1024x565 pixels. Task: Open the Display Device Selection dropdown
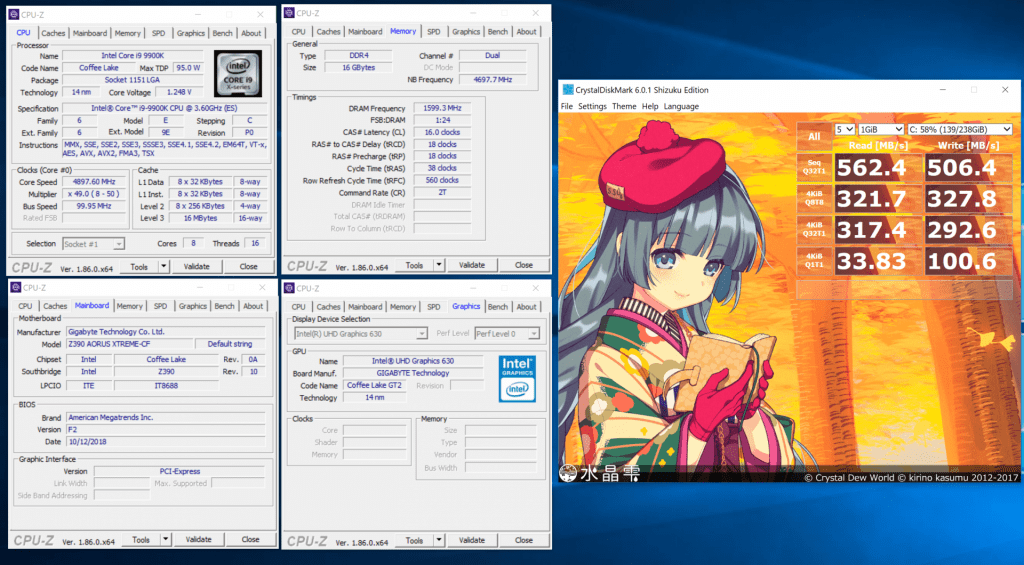(x=360, y=334)
